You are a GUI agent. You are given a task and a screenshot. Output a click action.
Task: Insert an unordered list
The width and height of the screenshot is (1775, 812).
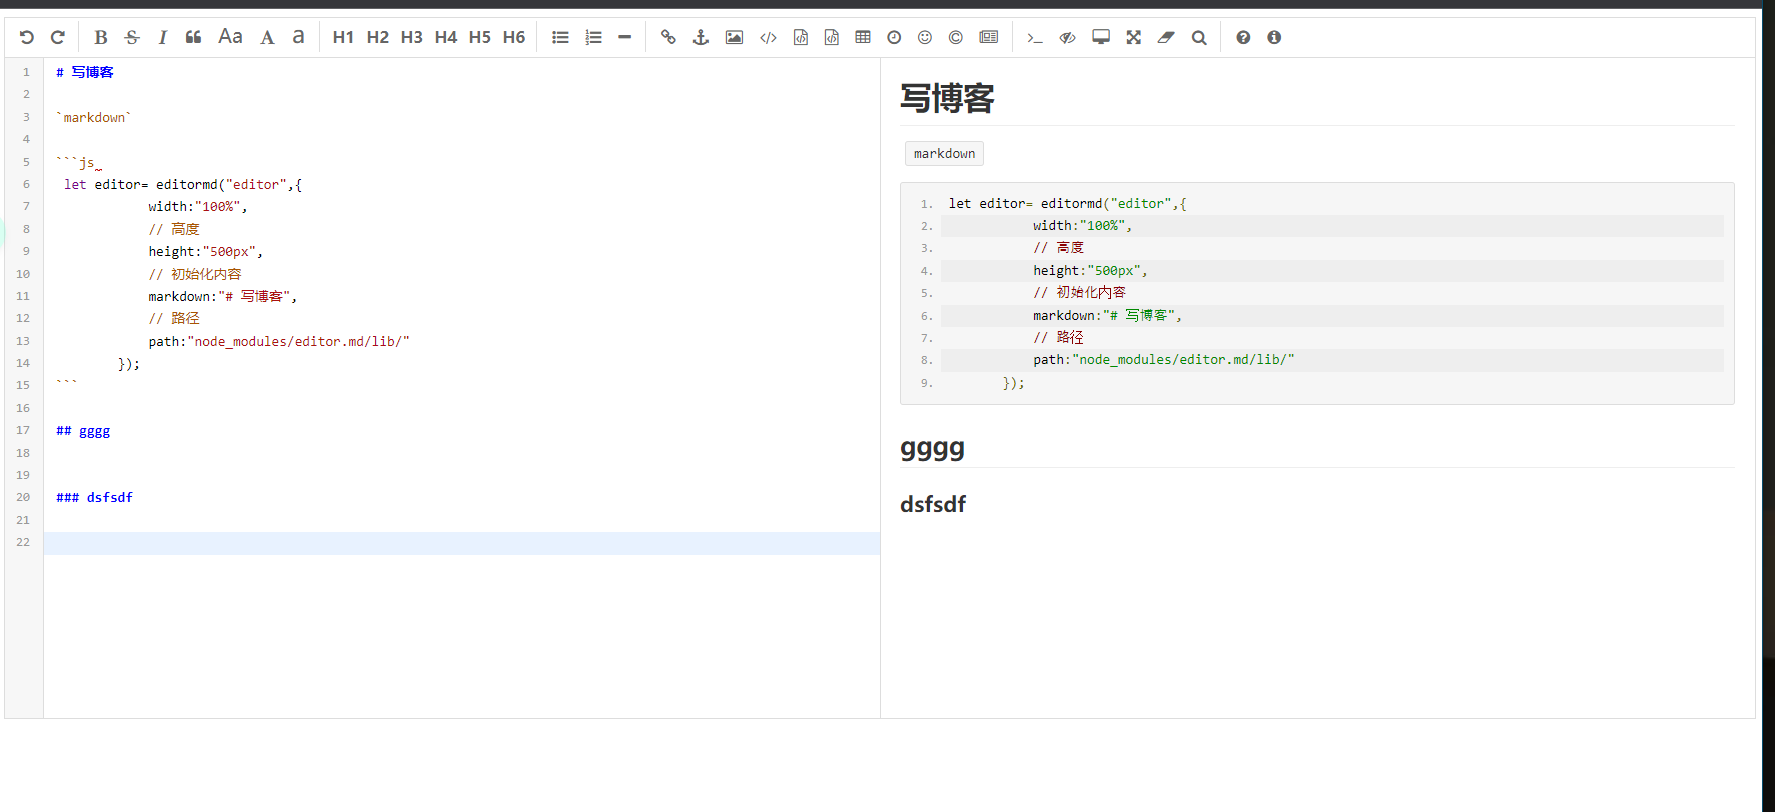pyautogui.click(x=560, y=37)
